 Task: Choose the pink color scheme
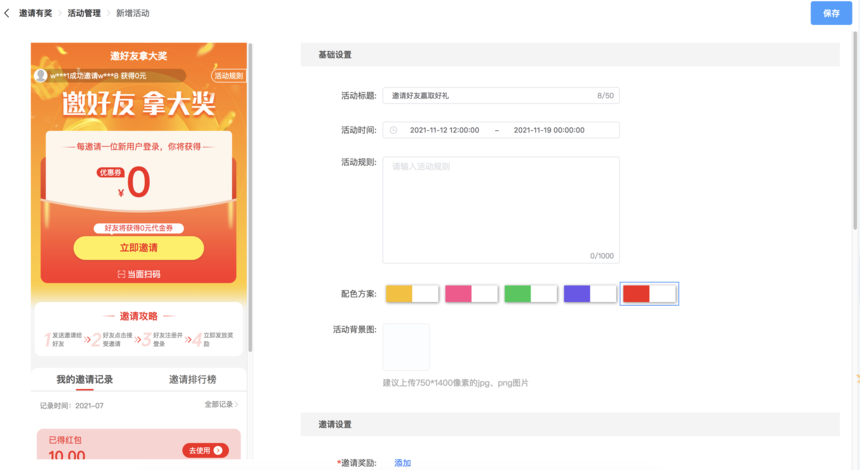tap(471, 294)
